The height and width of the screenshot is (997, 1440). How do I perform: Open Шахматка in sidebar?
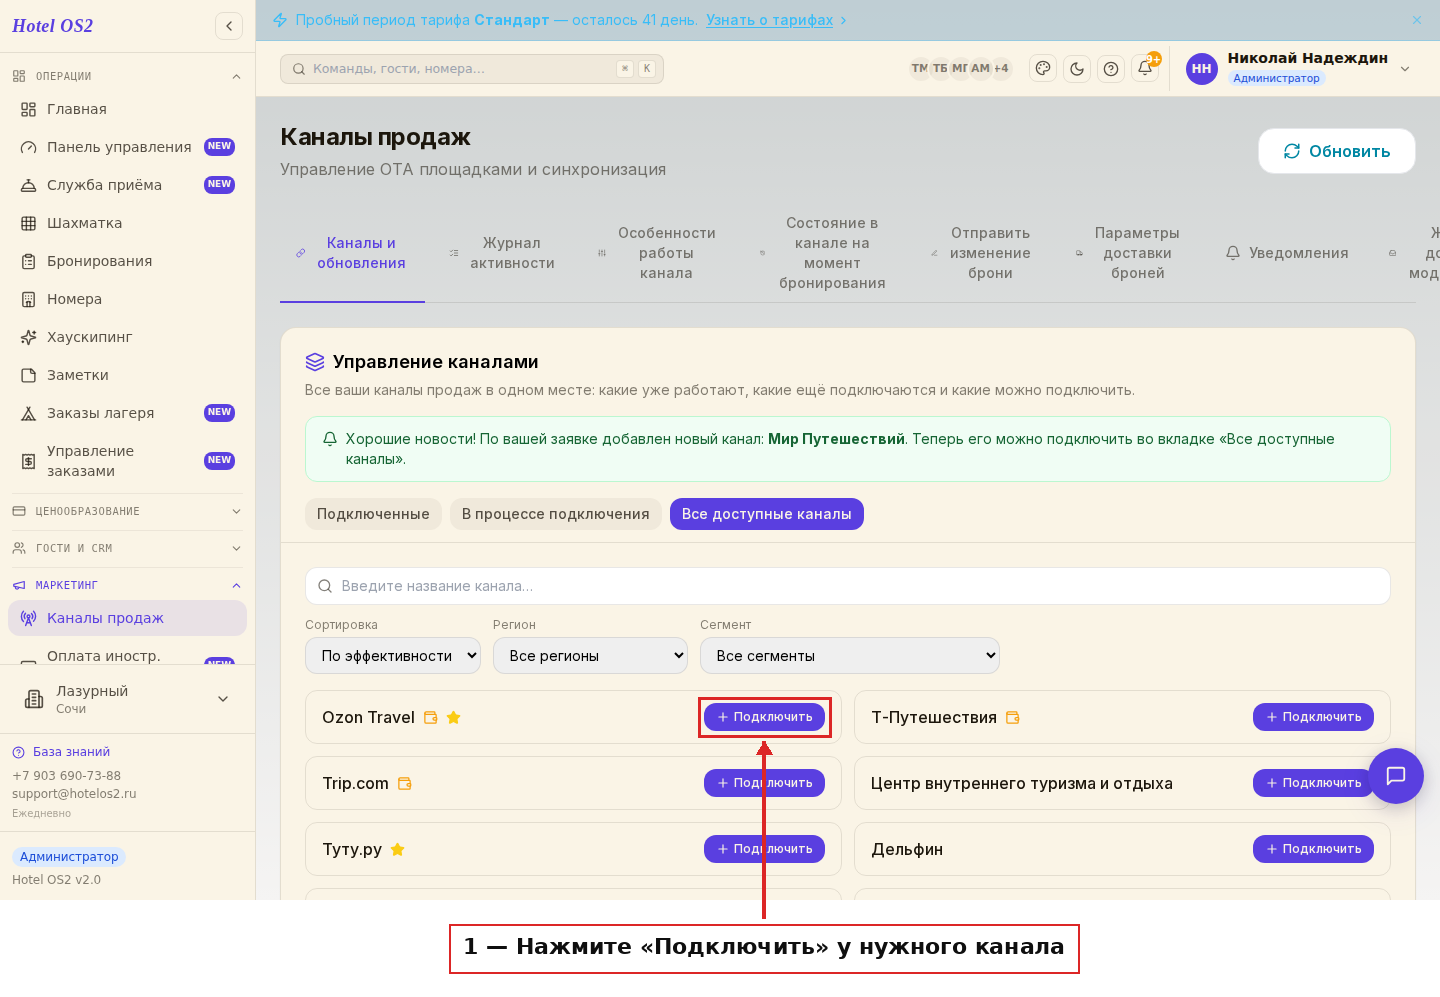127,223
